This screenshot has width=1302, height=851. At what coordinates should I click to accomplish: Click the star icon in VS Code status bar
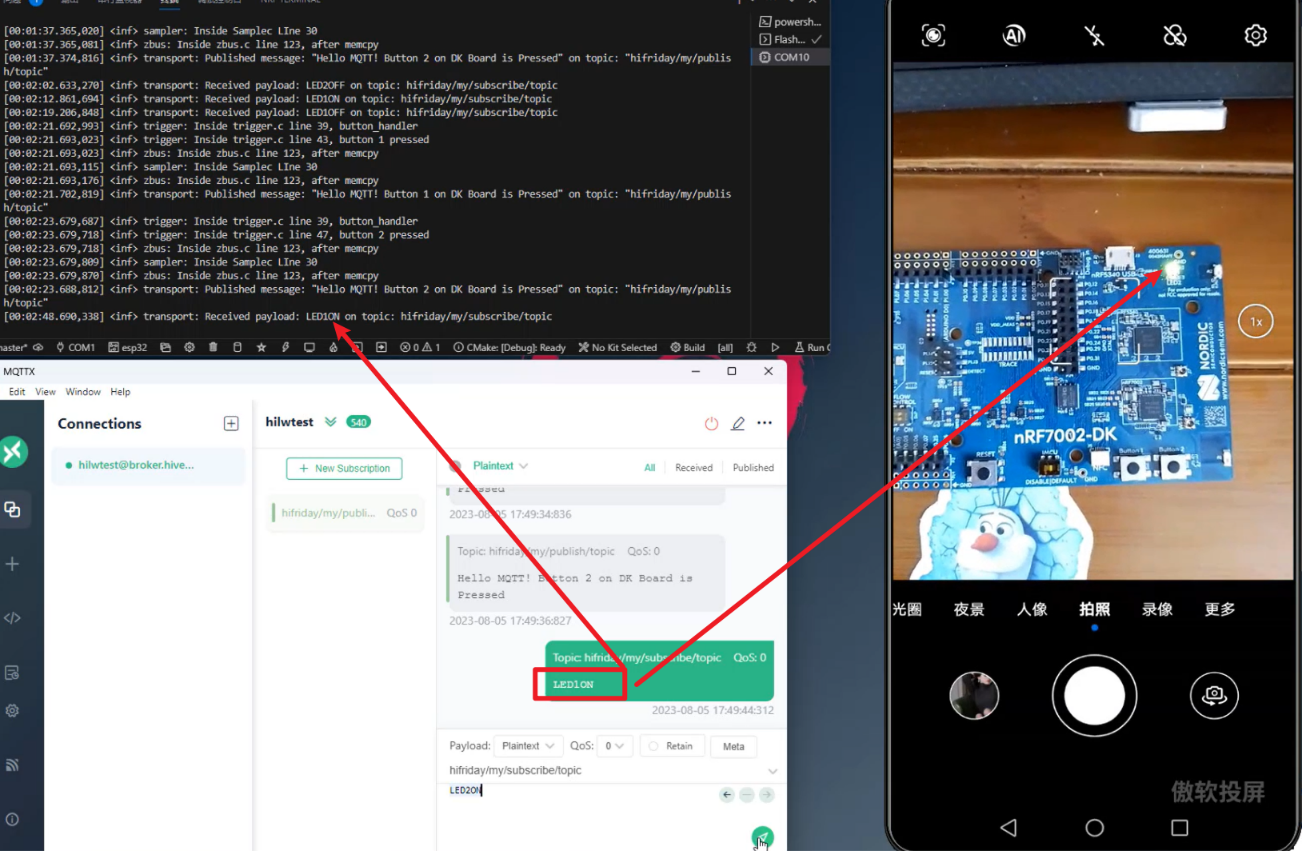[261, 348]
